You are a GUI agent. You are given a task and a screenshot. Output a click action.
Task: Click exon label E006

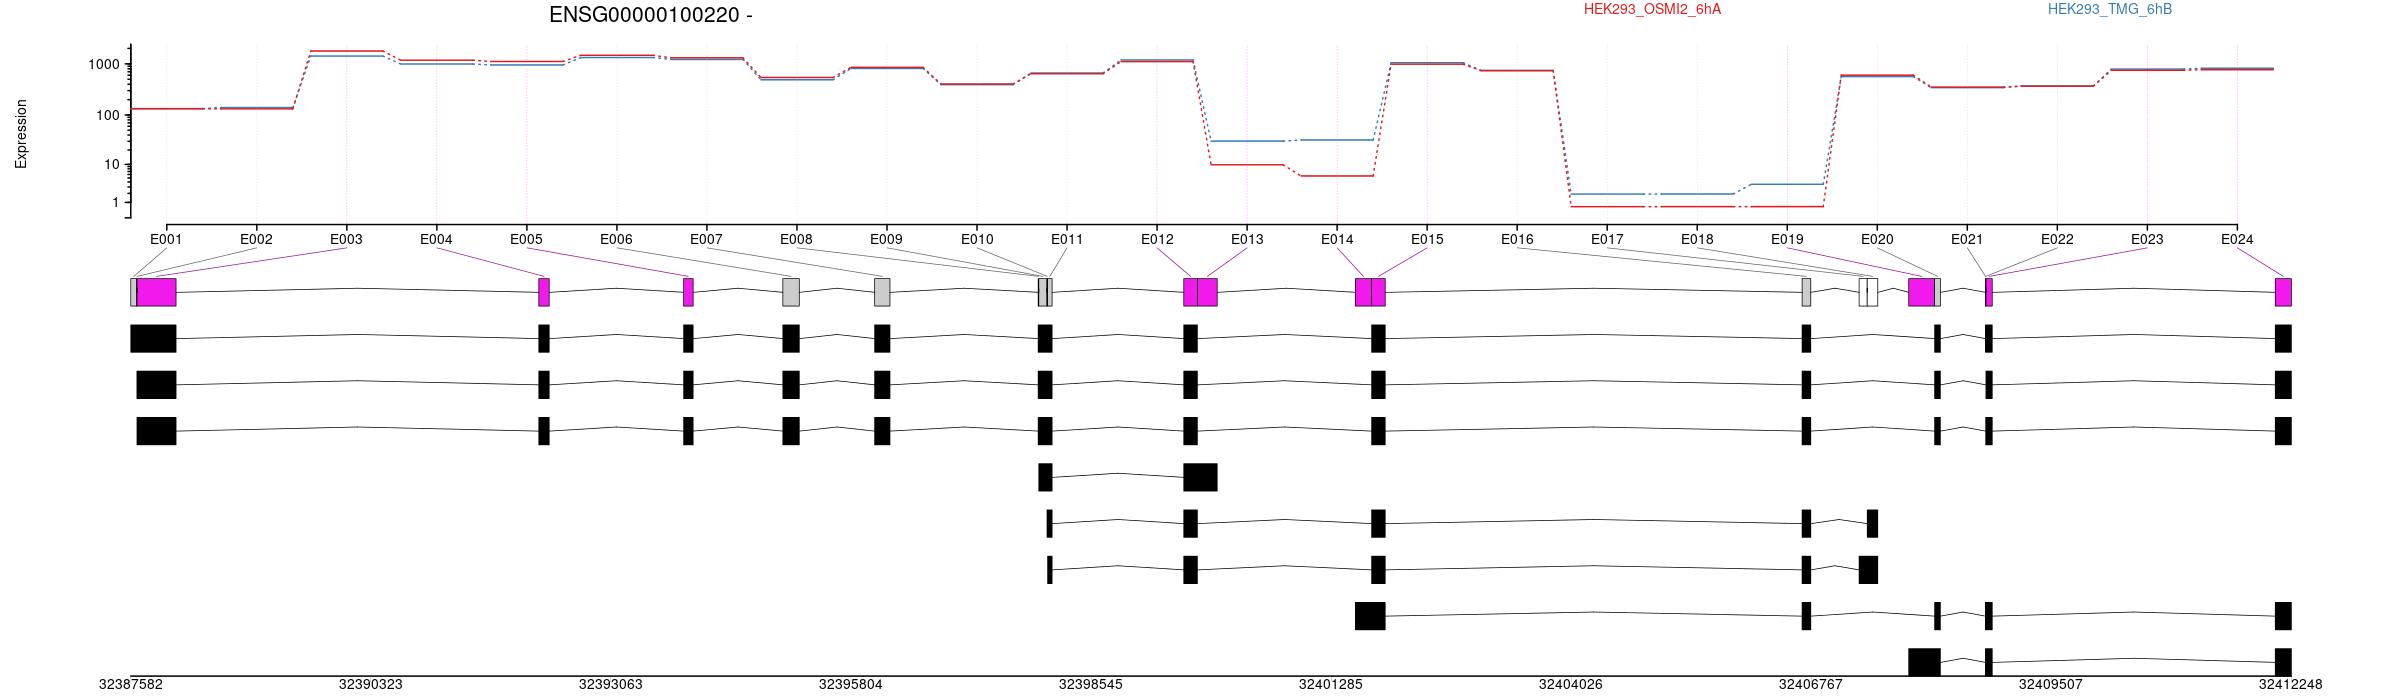click(616, 239)
